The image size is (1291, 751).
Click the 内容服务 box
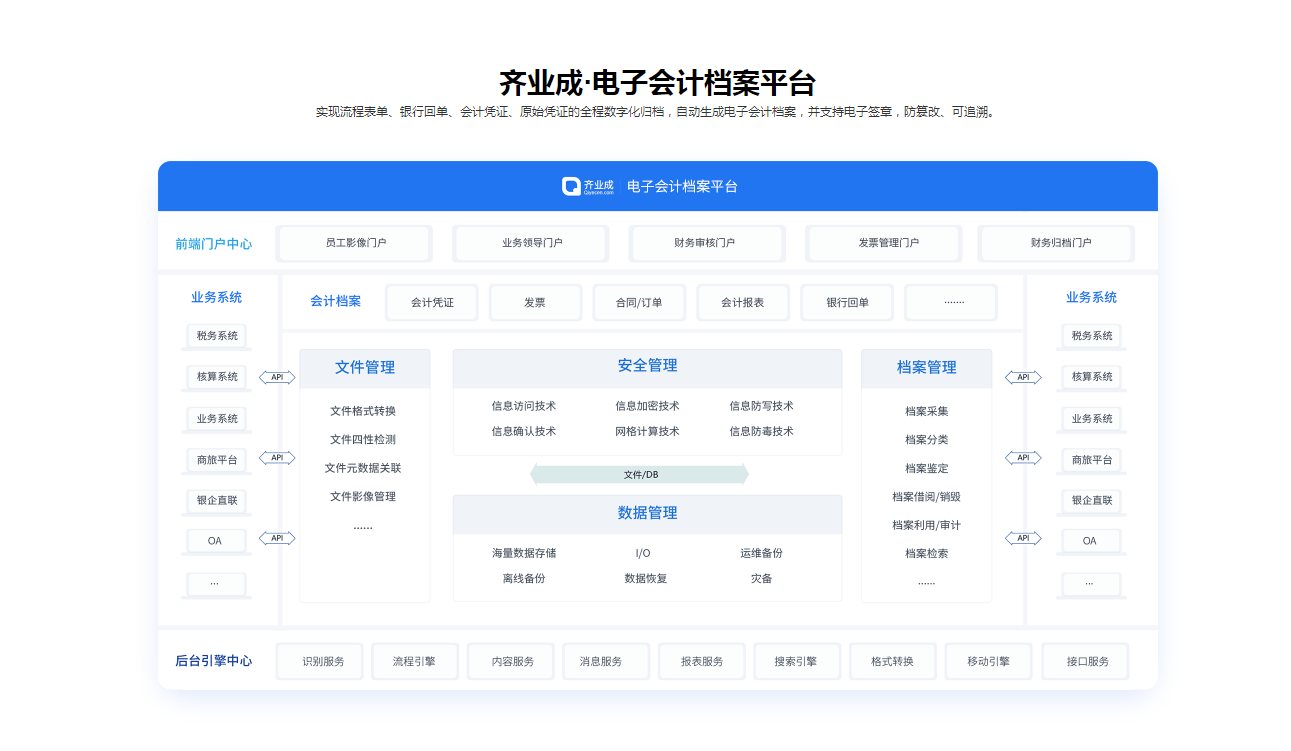(513, 662)
